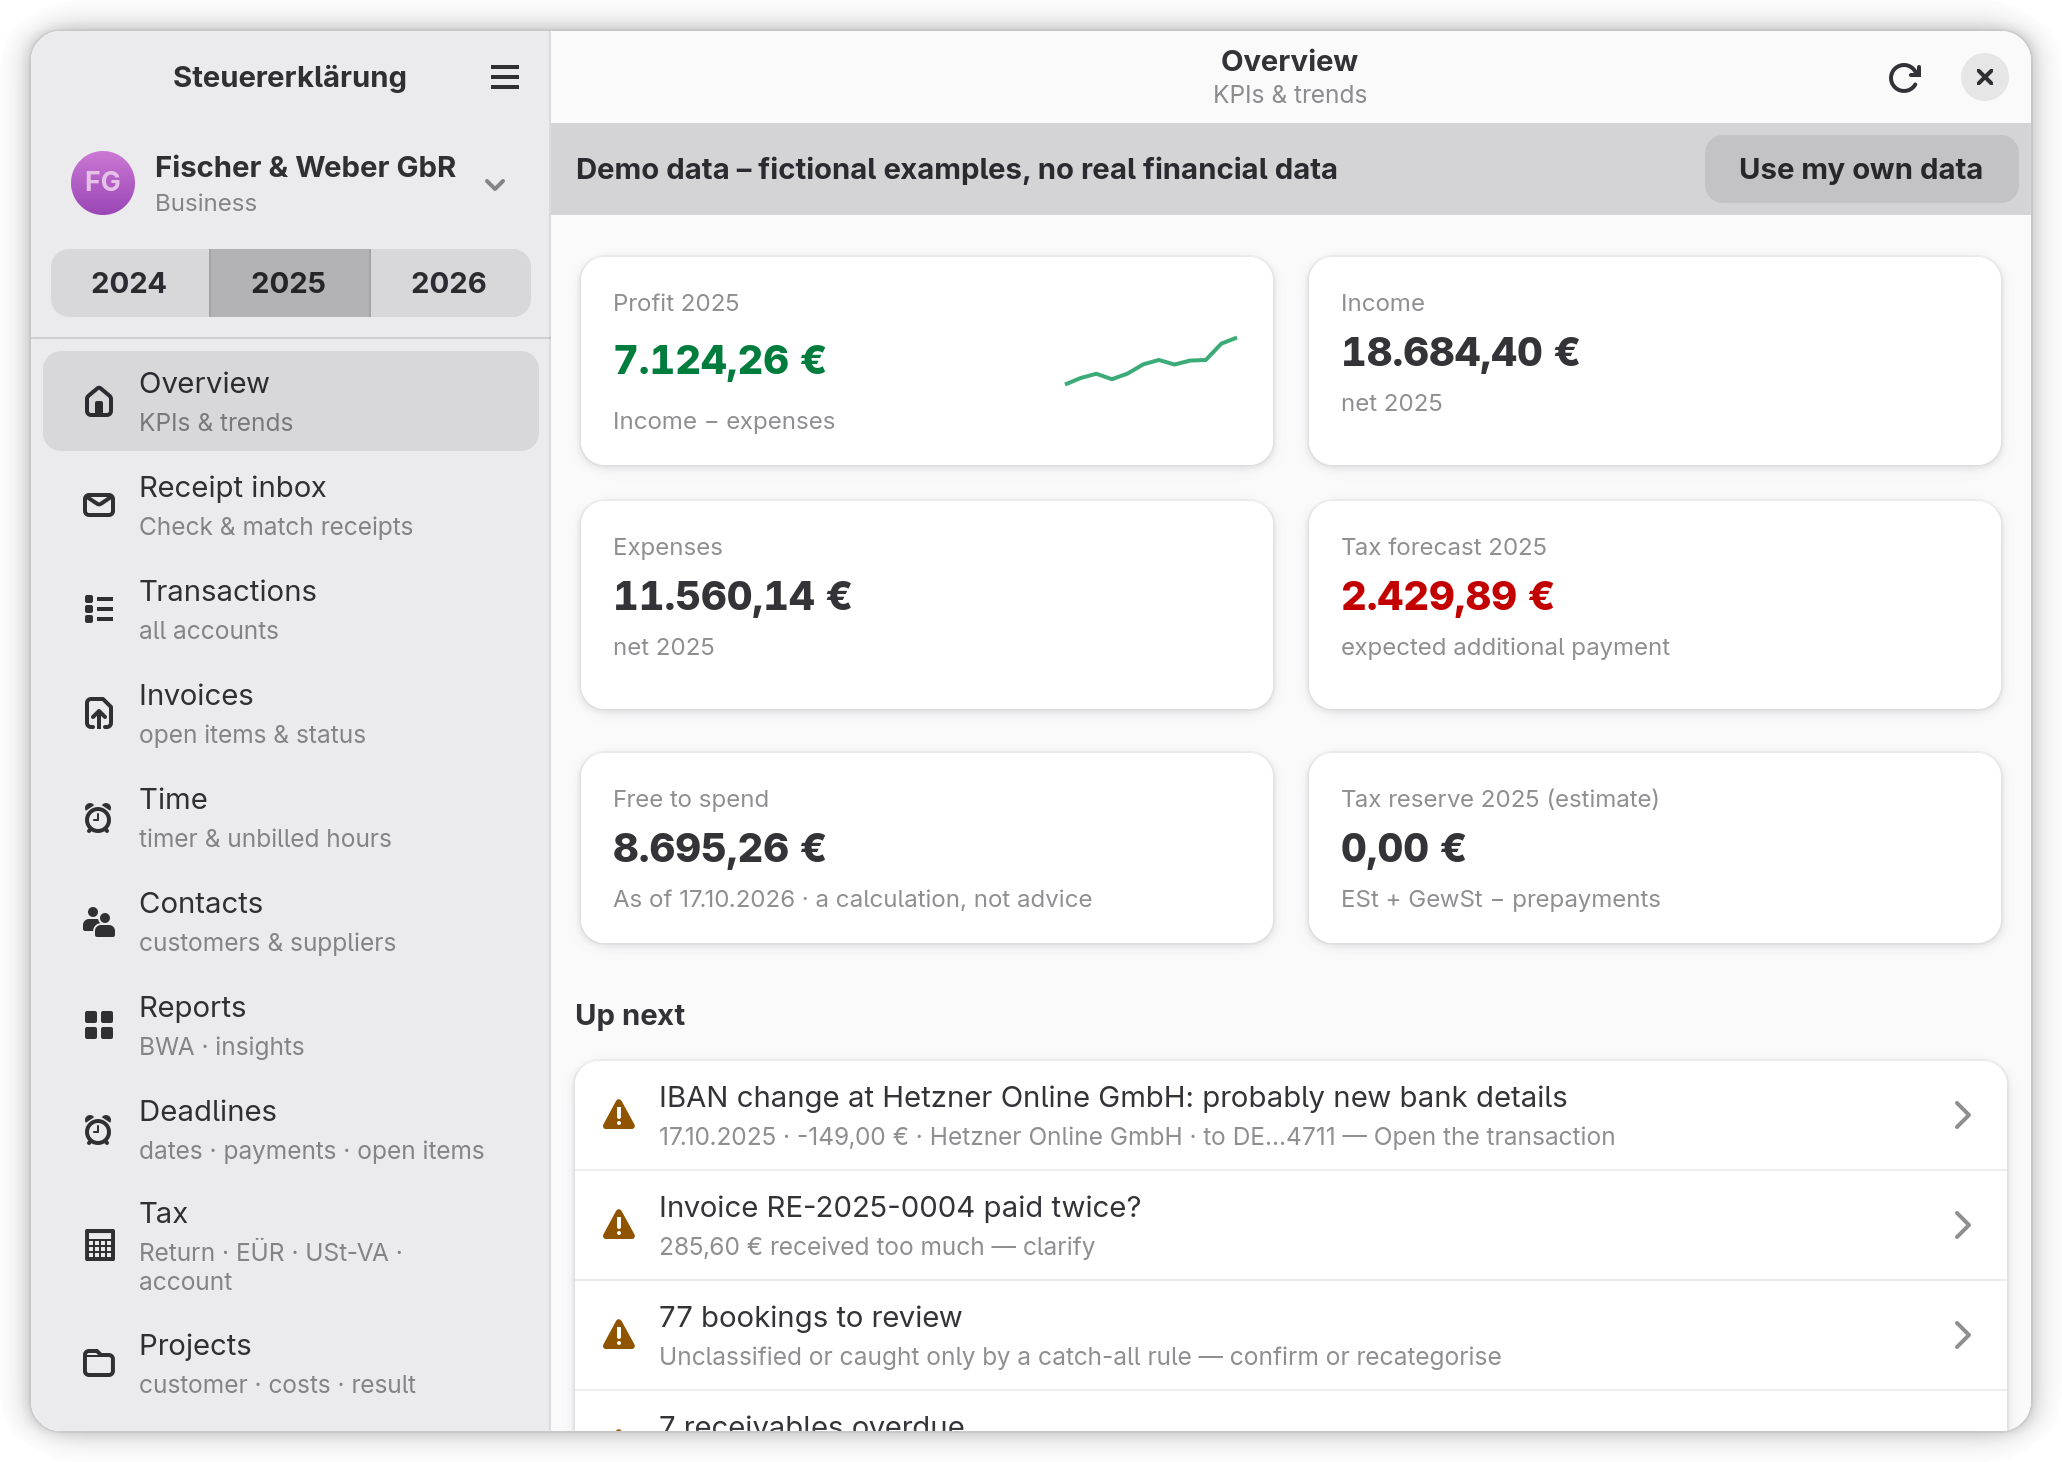Click the 'Up next' heading
The height and width of the screenshot is (1462, 2062).
tap(630, 1015)
